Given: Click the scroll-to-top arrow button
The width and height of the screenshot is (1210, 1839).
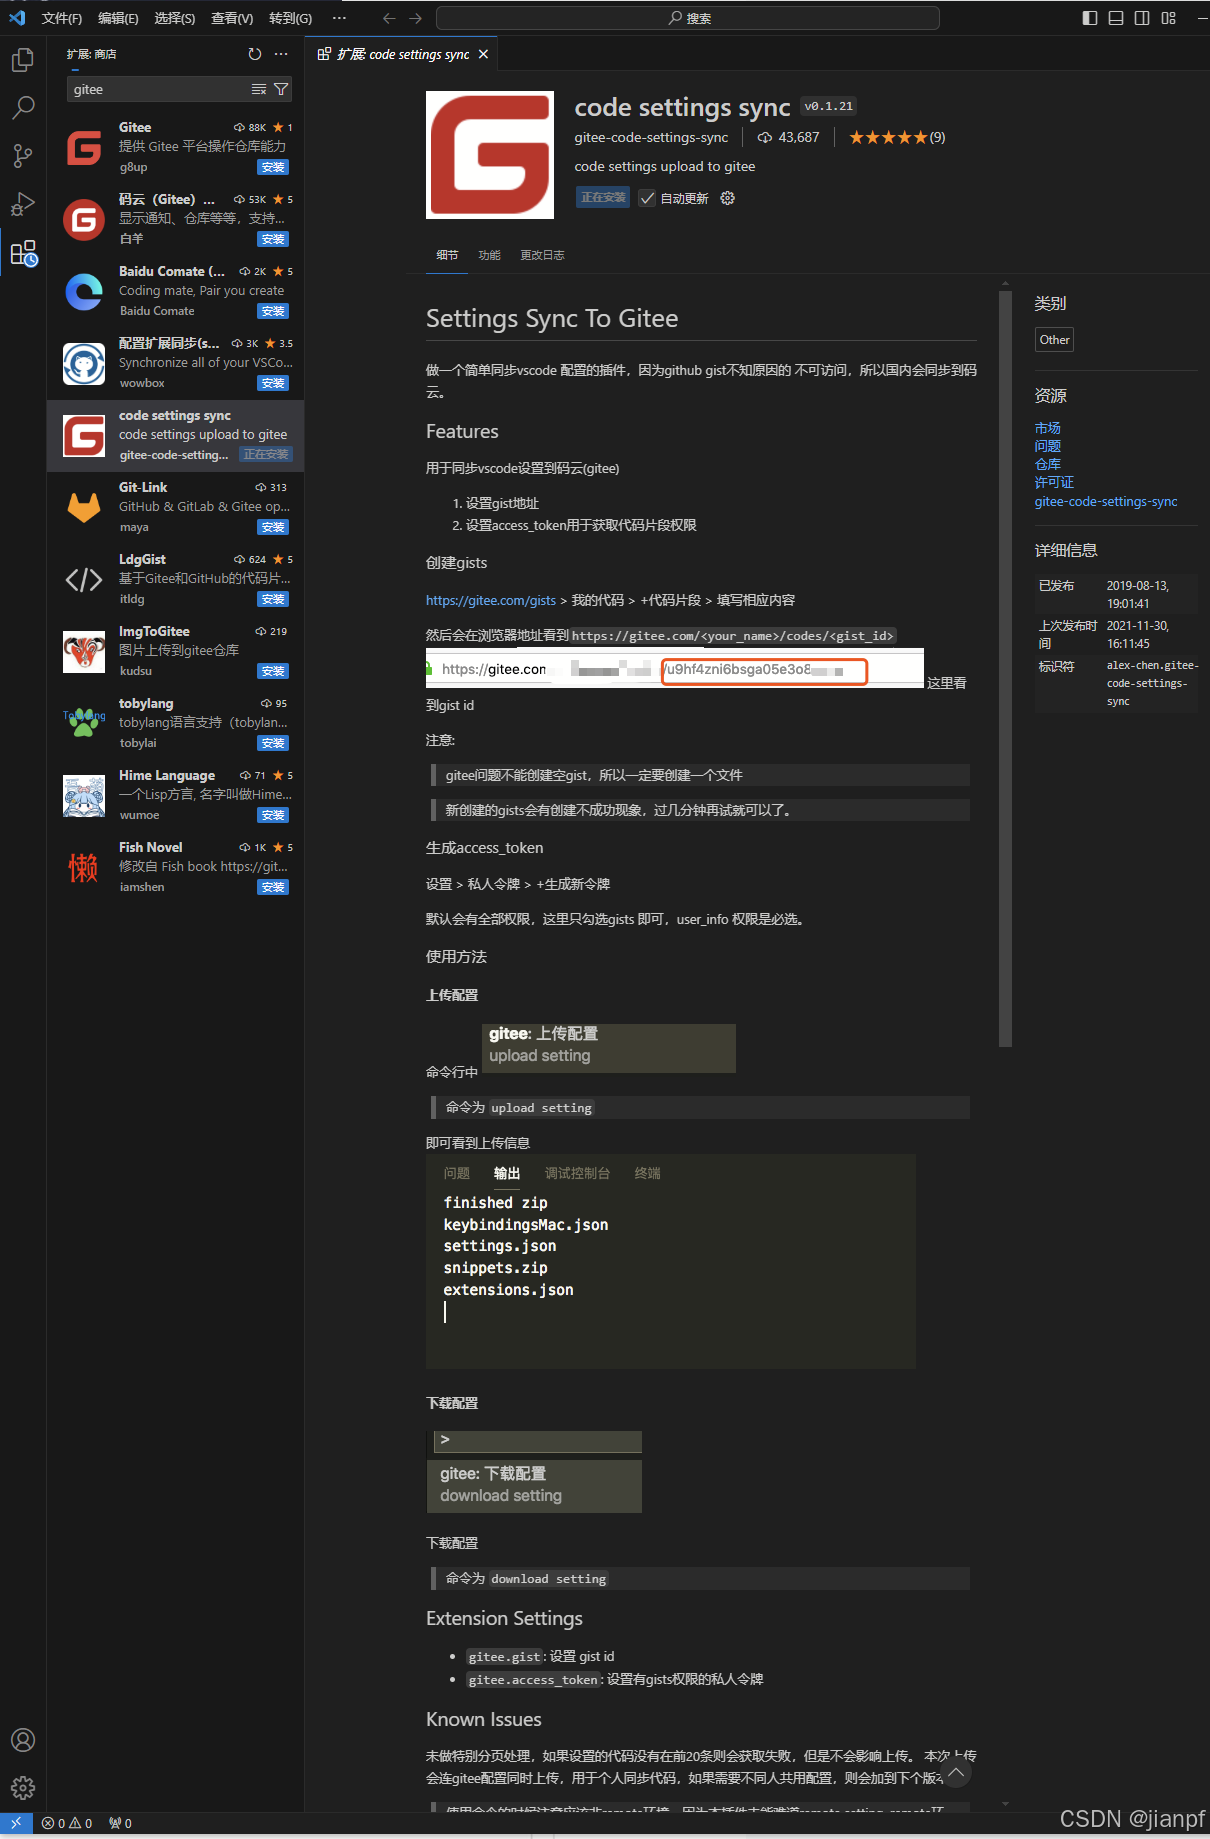Looking at the screenshot, I should (x=956, y=1774).
